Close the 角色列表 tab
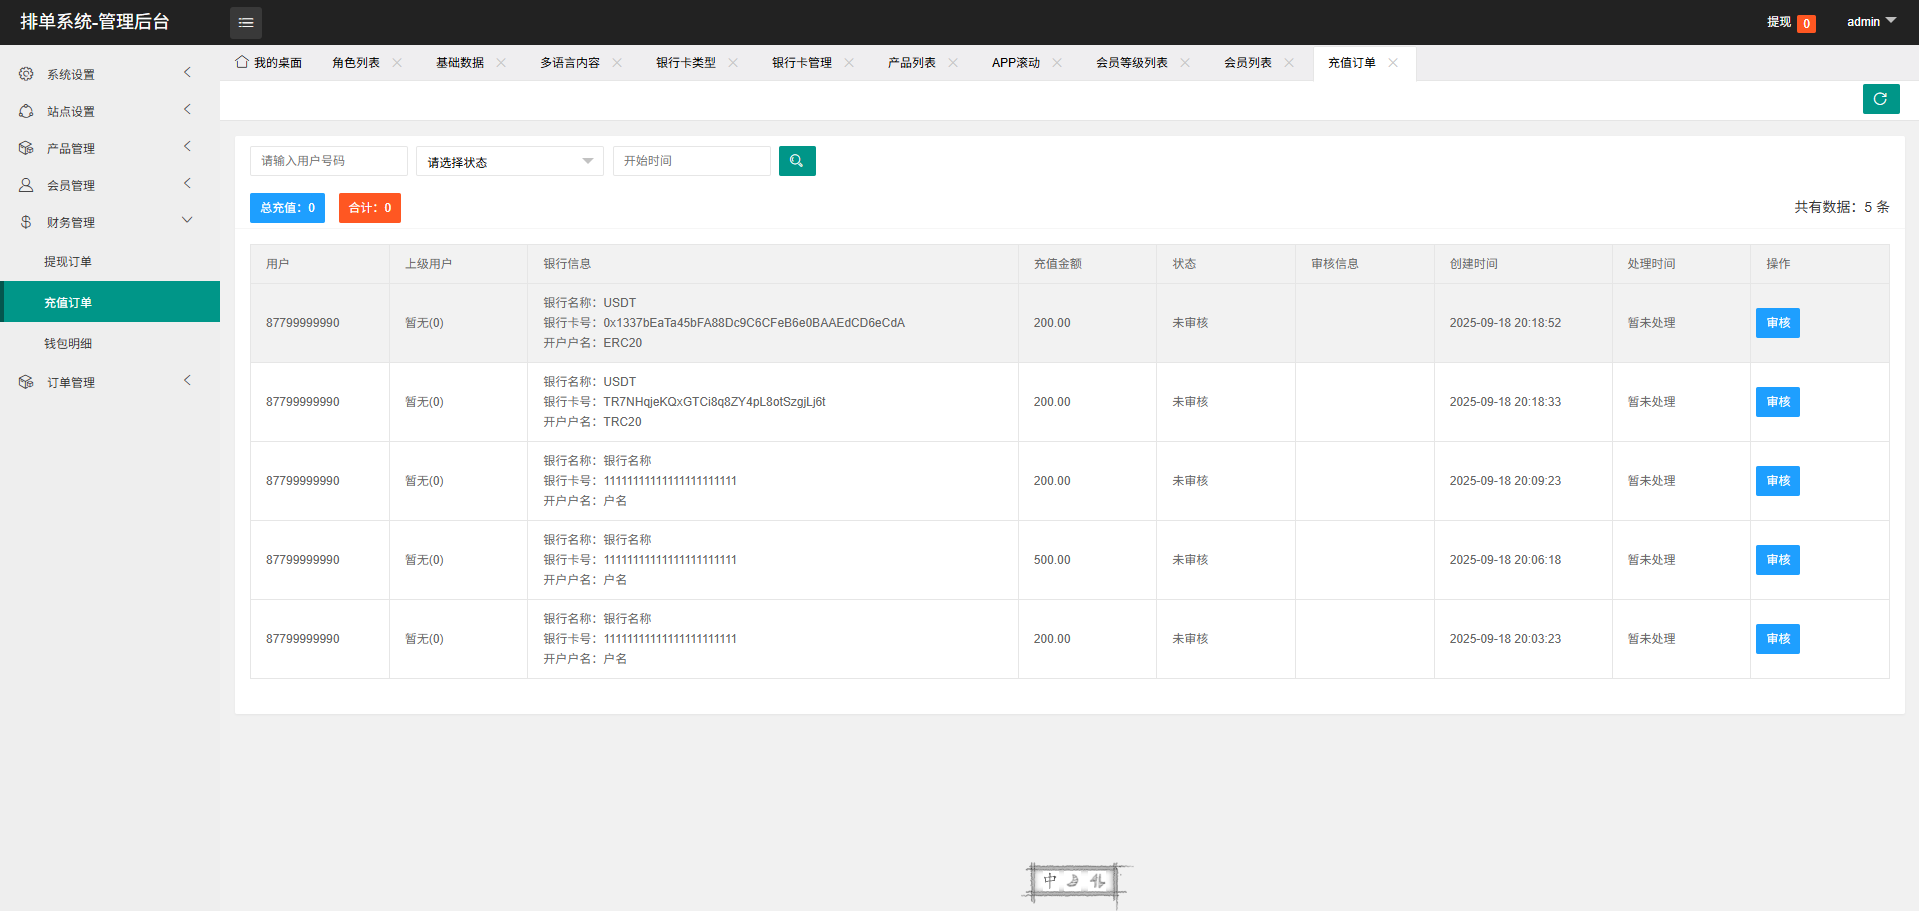Viewport: 1919px width, 911px height. pos(397,62)
